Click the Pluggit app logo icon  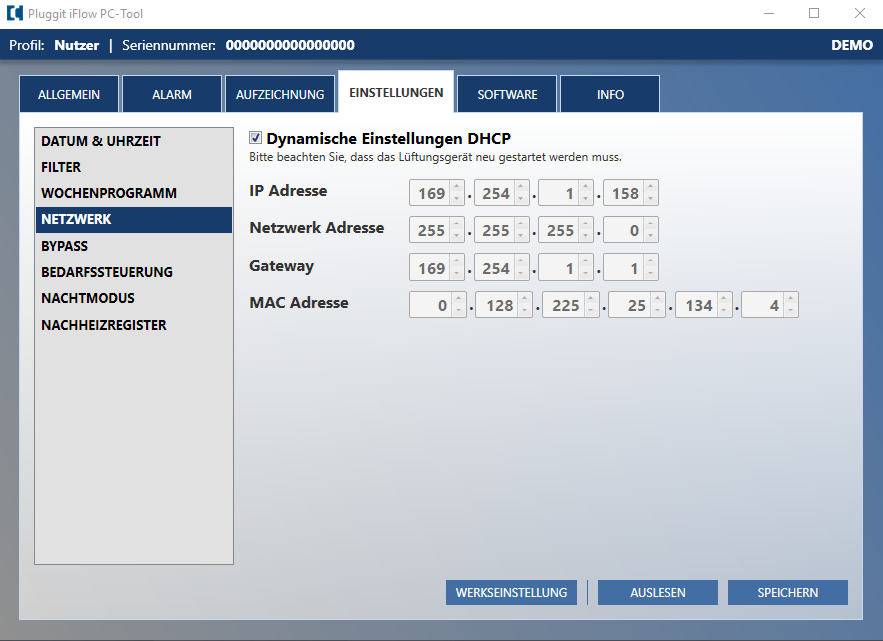point(14,14)
